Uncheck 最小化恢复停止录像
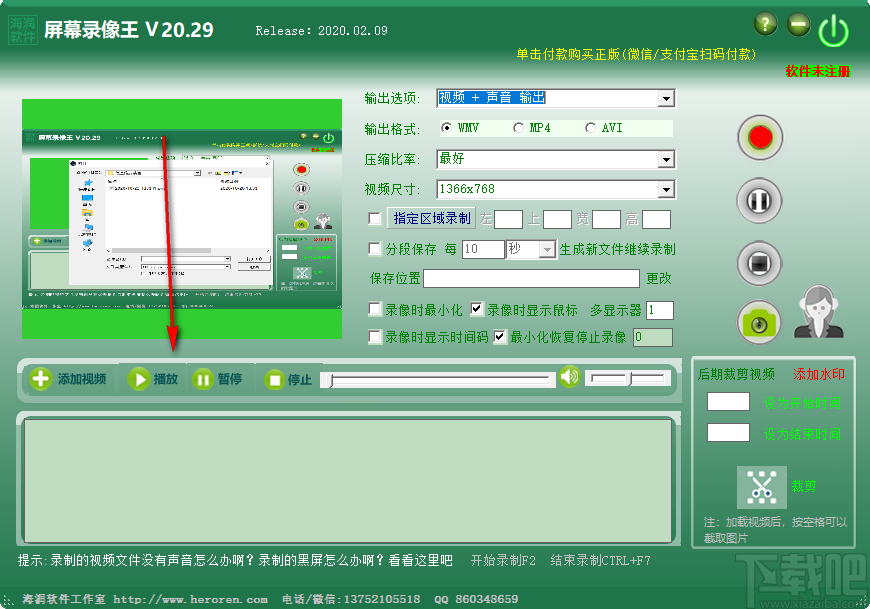This screenshot has height=609, width=870. pyautogui.click(x=500, y=336)
